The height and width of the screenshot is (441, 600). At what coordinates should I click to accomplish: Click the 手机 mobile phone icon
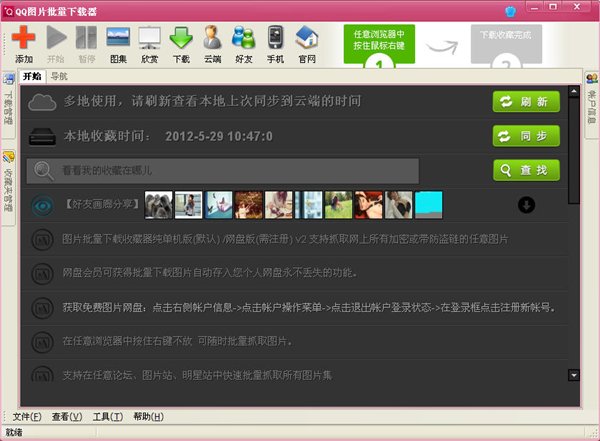coord(275,37)
